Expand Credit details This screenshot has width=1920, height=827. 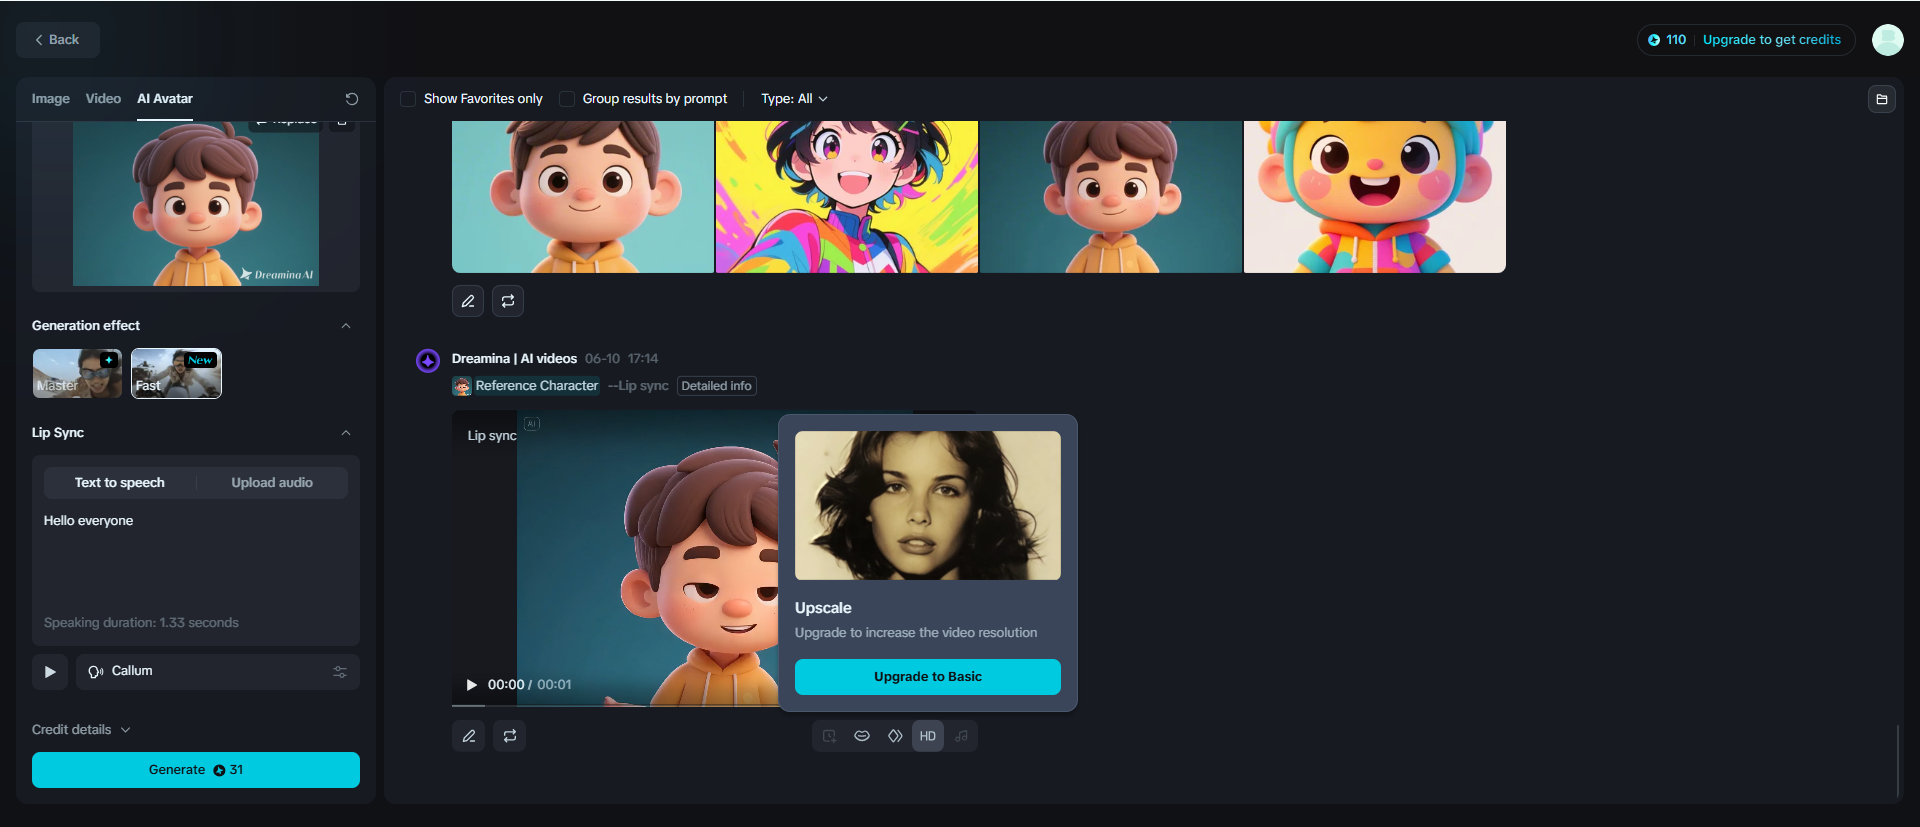tap(81, 730)
